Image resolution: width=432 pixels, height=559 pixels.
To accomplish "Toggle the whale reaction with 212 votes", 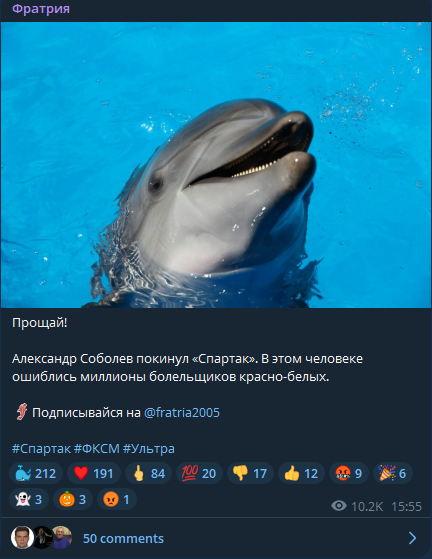I will click(x=36, y=473).
